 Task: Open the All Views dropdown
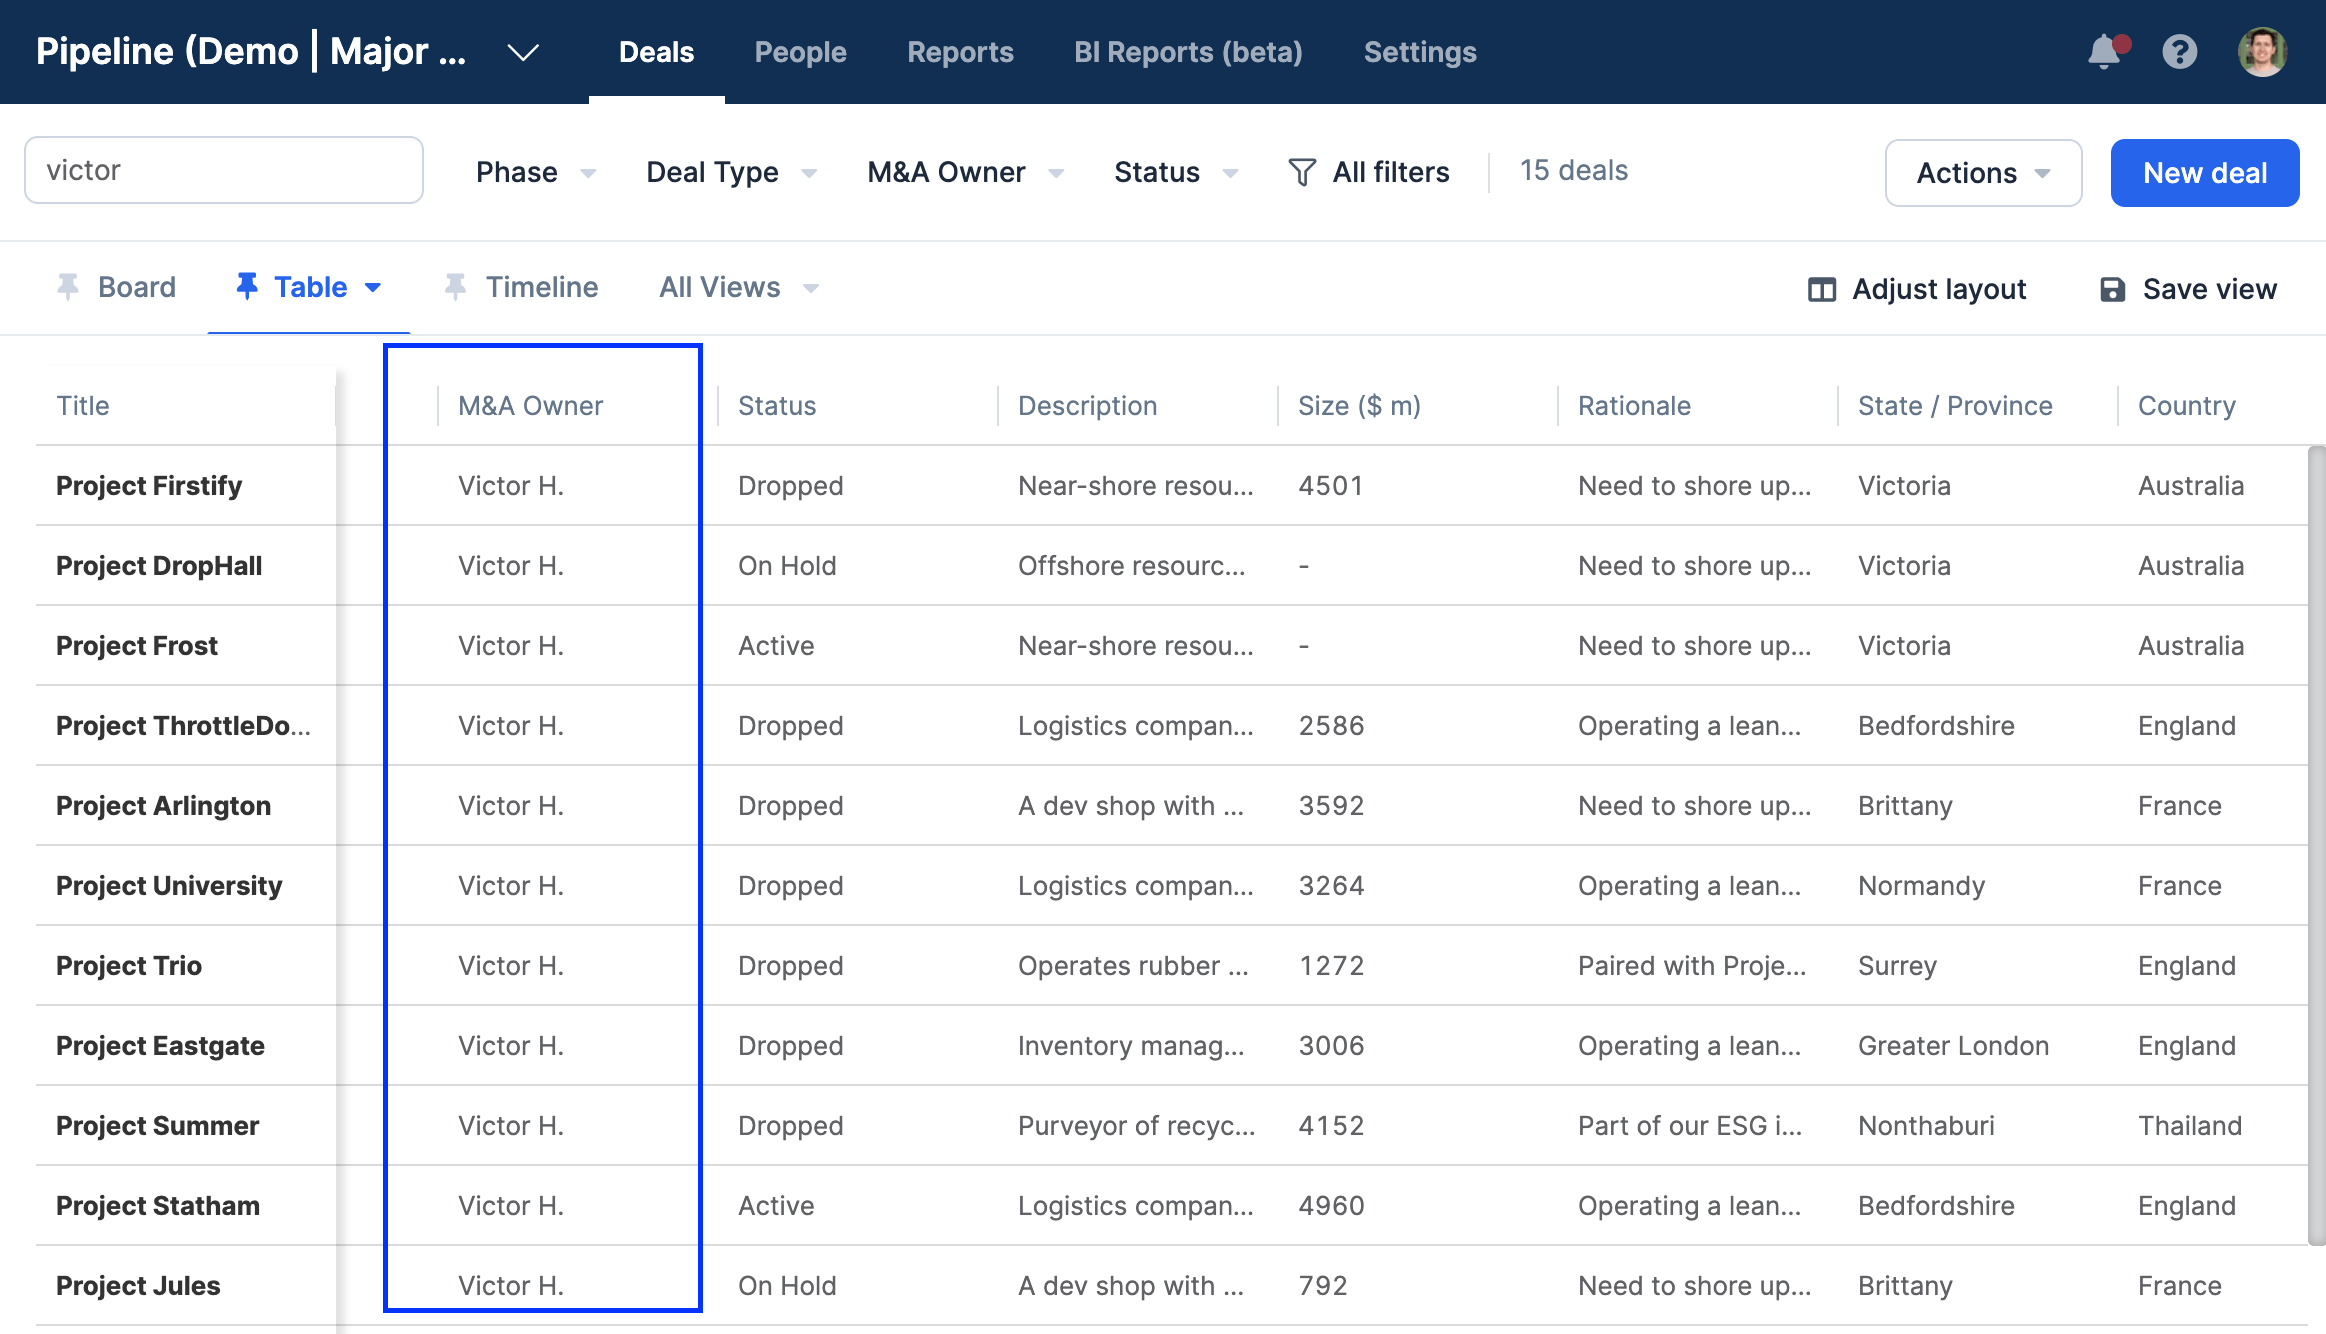pyautogui.click(x=738, y=287)
